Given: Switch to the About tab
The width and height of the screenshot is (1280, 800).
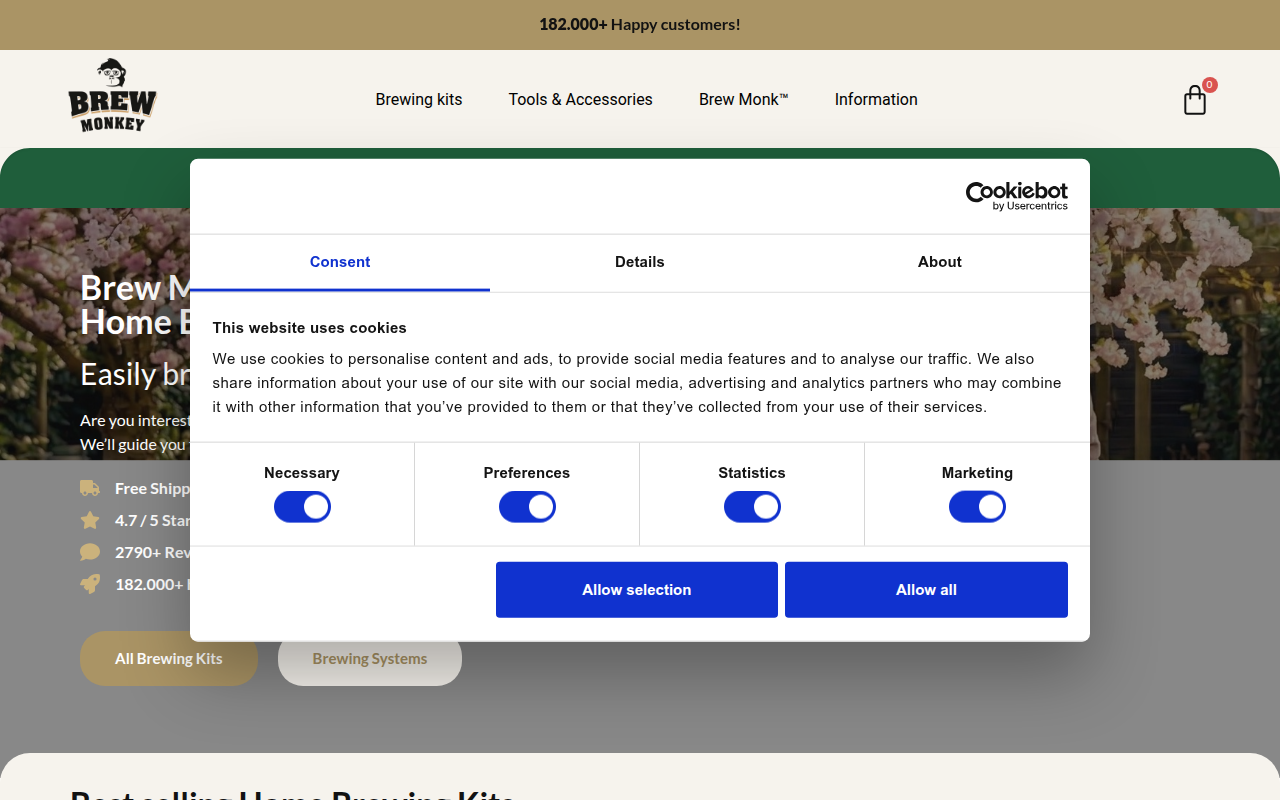Looking at the screenshot, I should (940, 262).
